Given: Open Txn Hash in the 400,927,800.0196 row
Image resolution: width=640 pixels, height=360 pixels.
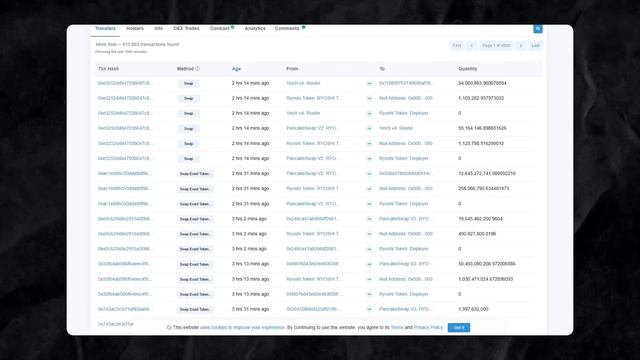Looking at the screenshot, I should pos(125,234).
